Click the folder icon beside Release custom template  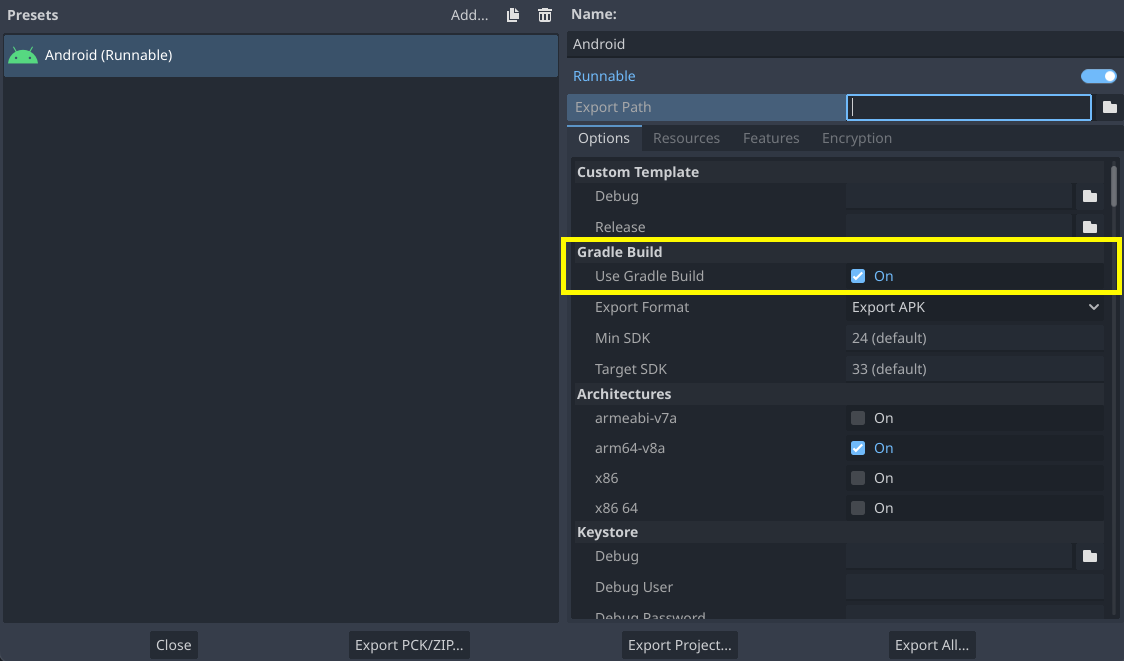click(x=1089, y=226)
